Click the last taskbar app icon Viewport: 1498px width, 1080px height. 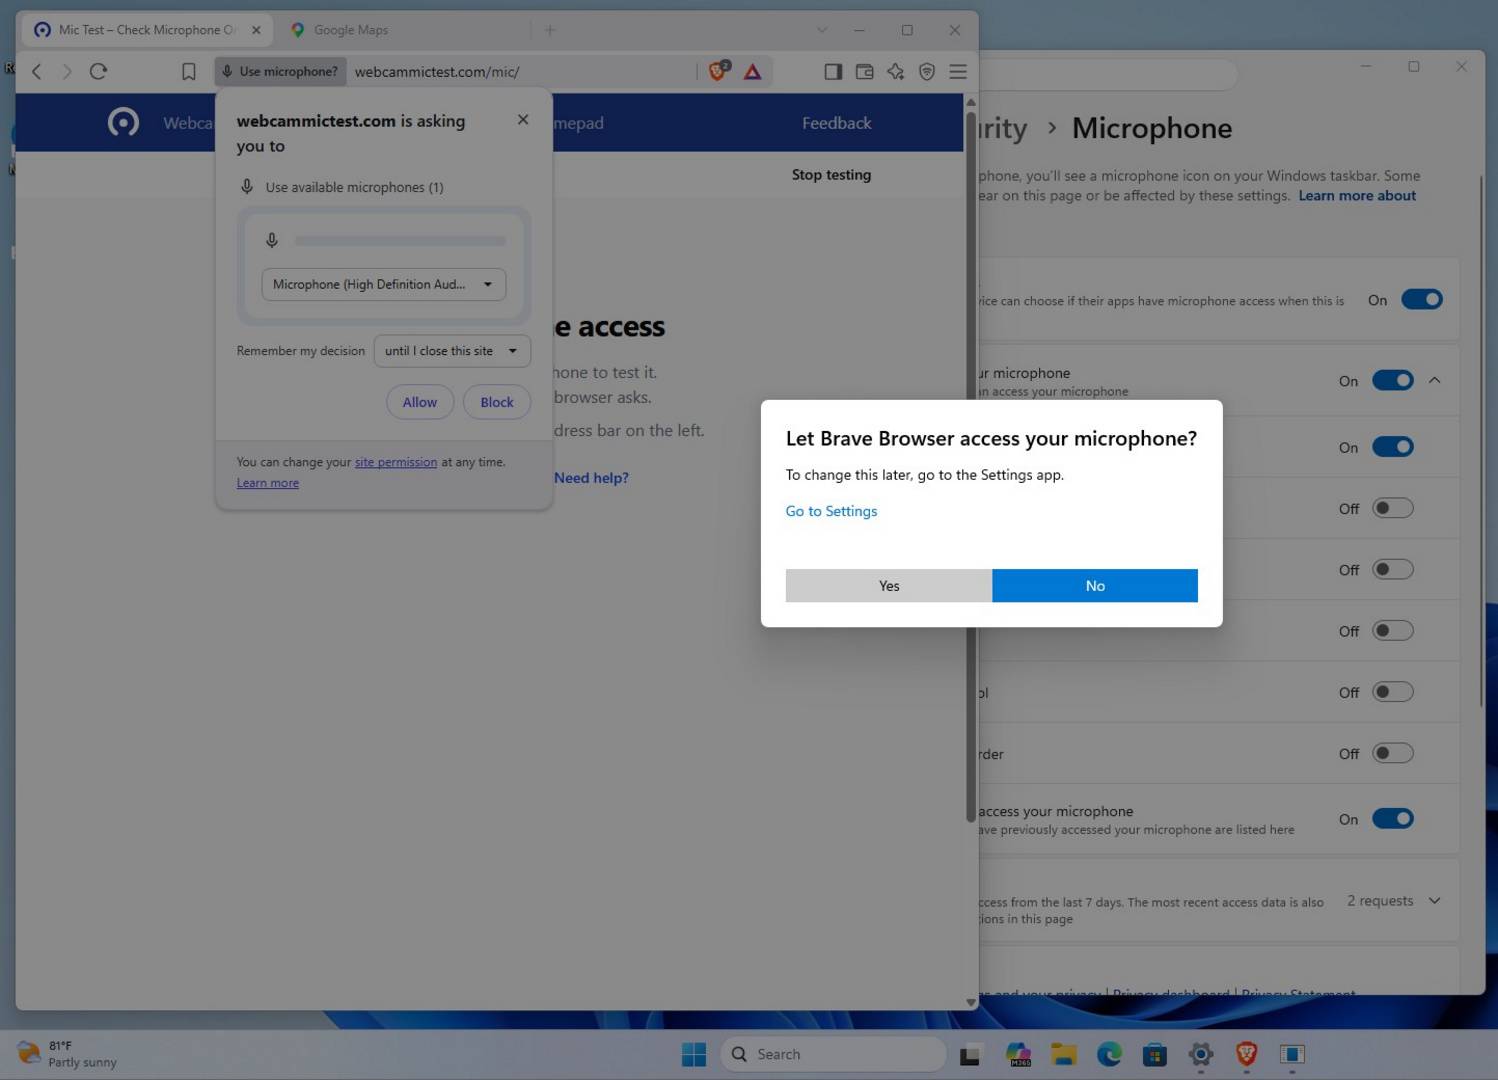(1292, 1054)
